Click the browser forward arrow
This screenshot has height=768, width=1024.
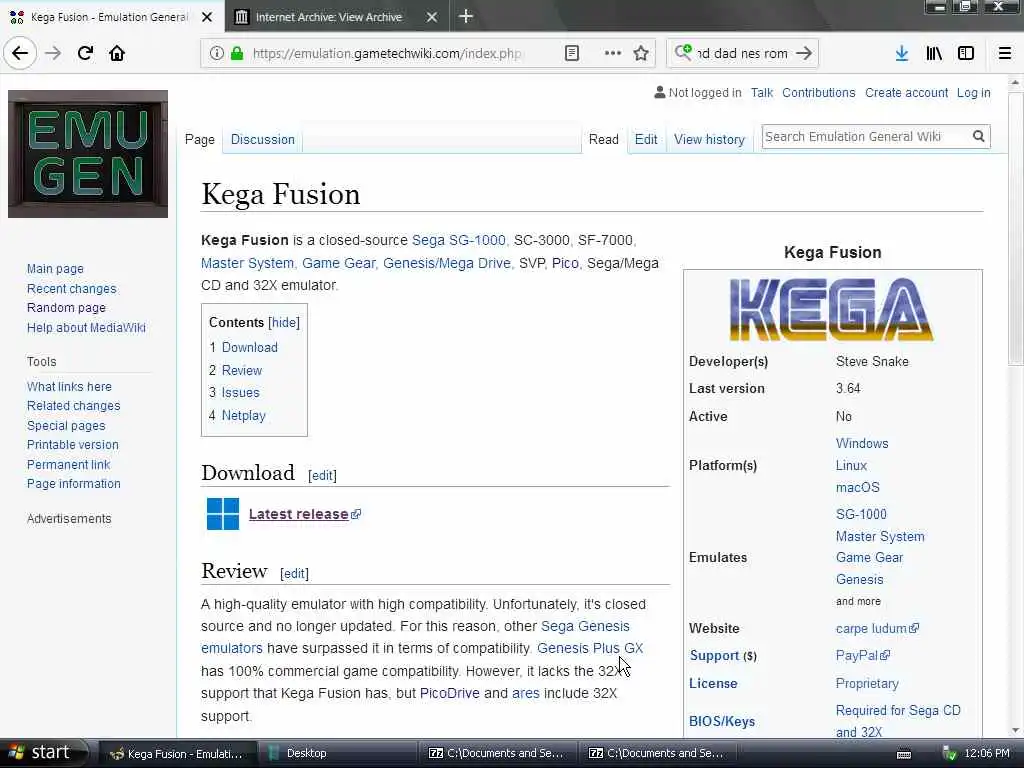coord(53,53)
